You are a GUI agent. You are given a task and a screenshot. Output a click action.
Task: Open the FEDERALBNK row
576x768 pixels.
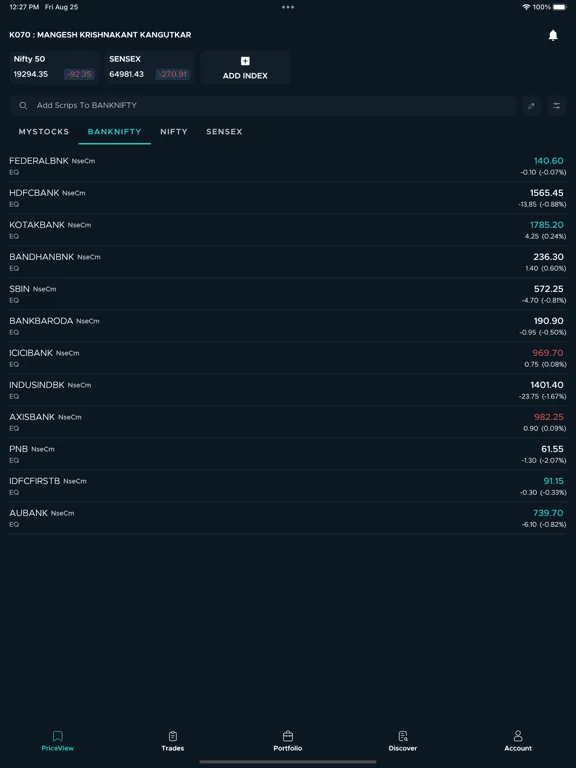pyautogui.click(x=288, y=166)
